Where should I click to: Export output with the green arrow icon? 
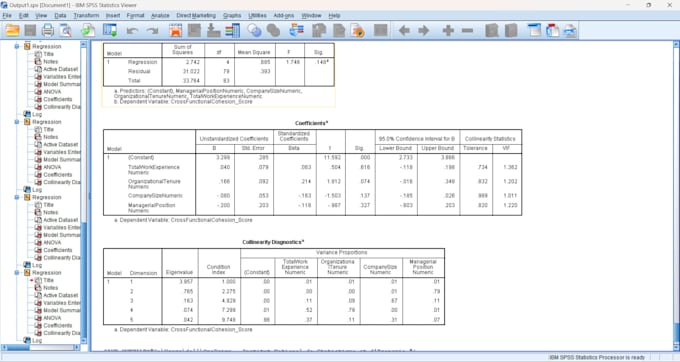[88, 30]
